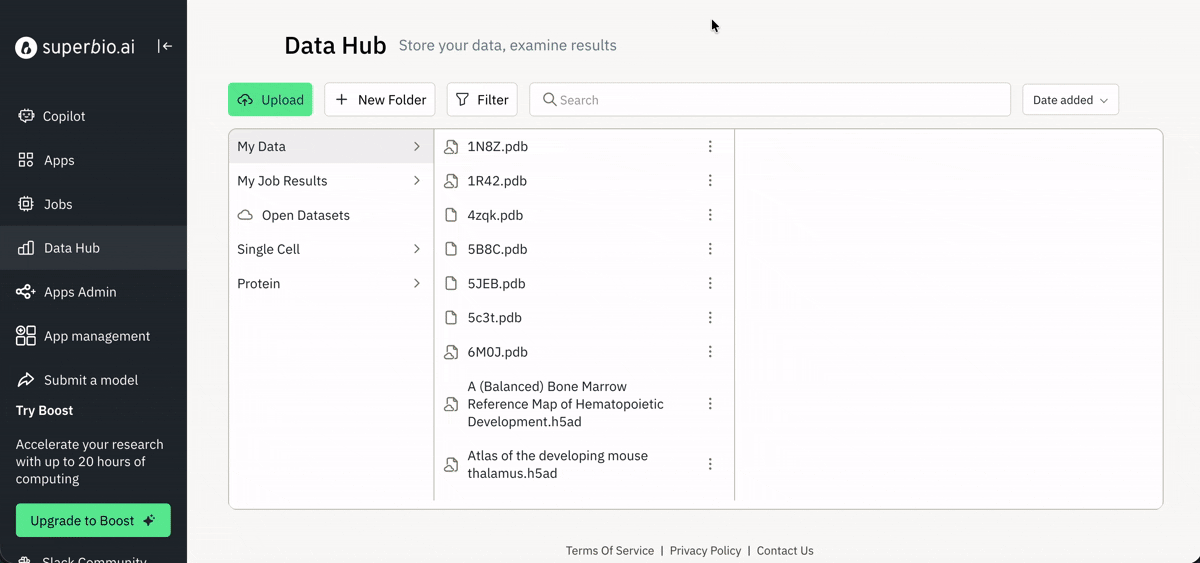Expand the Single Cell folder chevron

click(x=417, y=249)
